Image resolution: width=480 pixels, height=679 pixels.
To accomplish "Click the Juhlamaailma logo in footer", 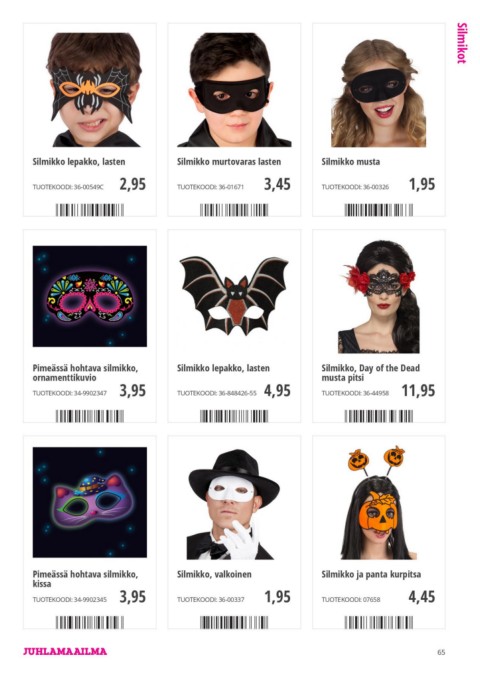I will click(65, 651).
